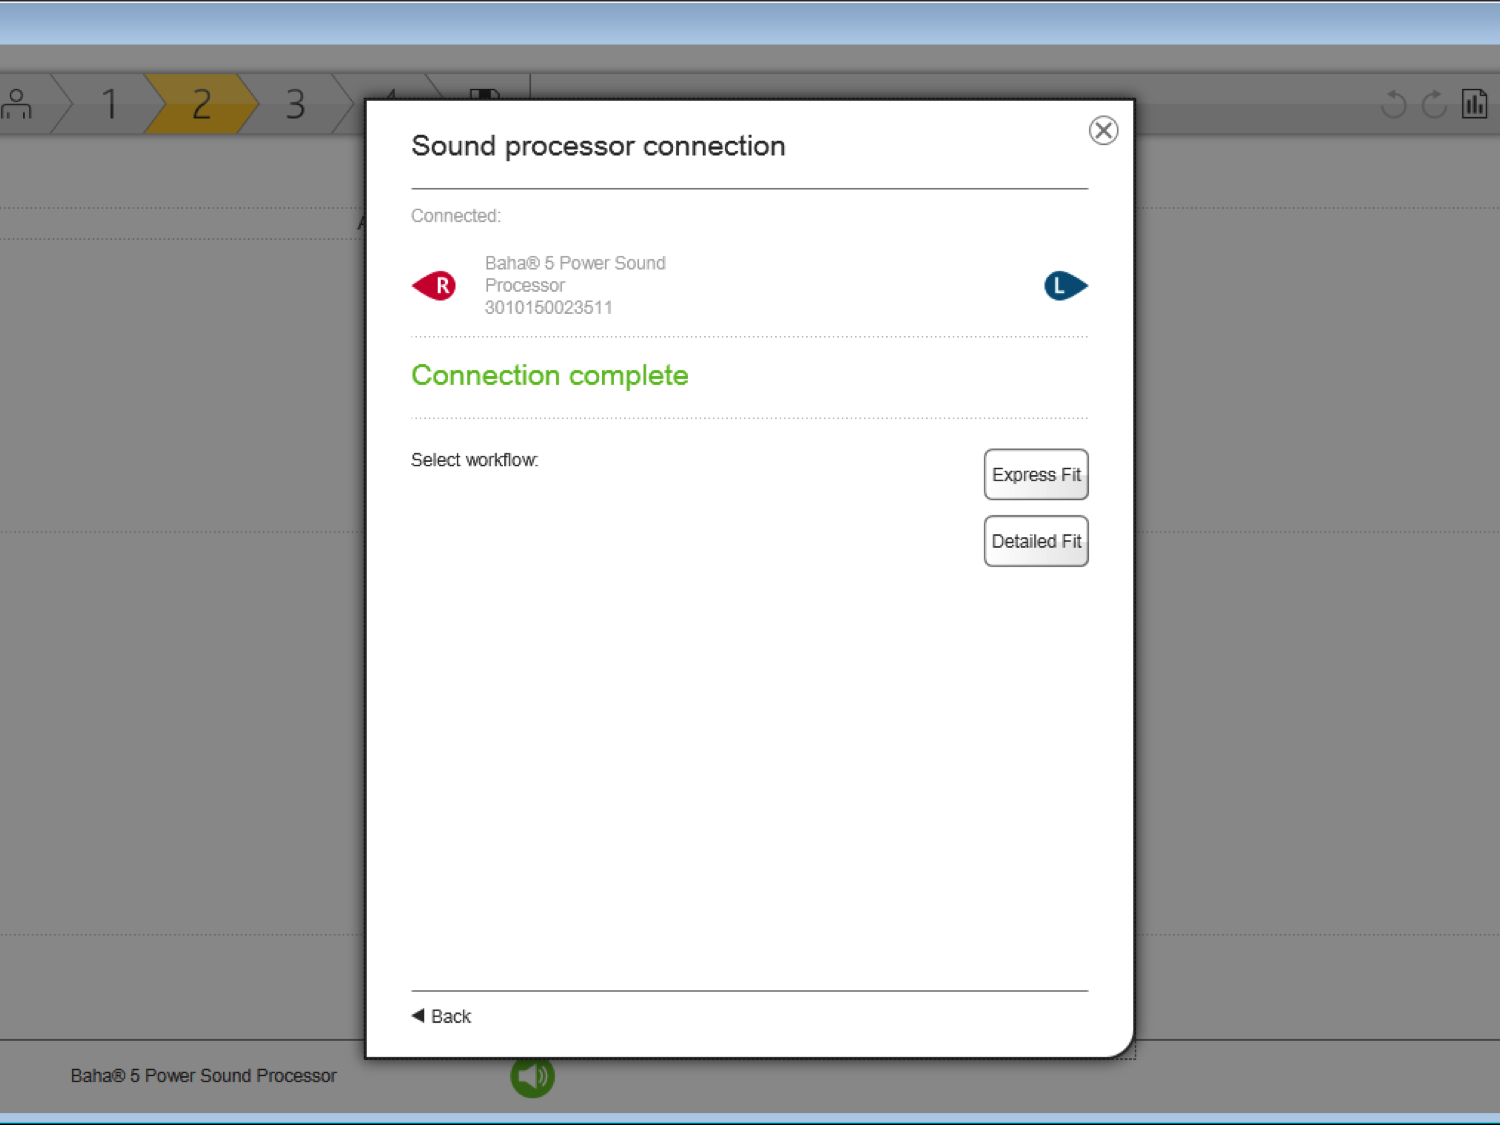This screenshot has height=1125, width=1500.
Task: Open the patient profile icon
Action: (x=17, y=104)
